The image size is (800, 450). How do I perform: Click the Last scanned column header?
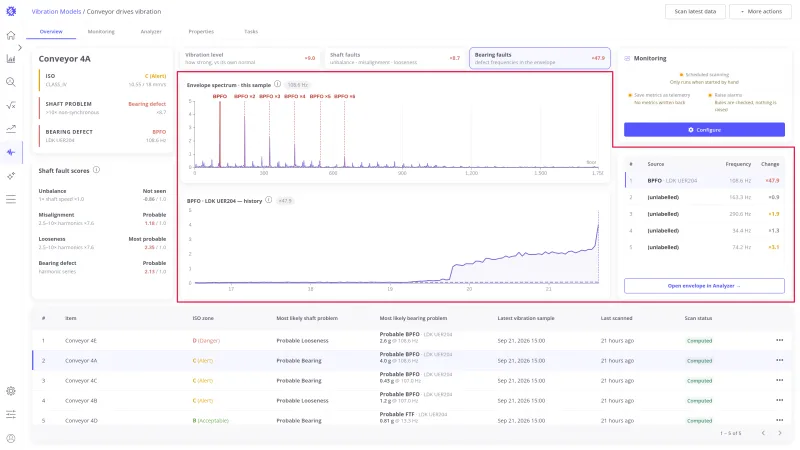pyautogui.click(x=616, y=318)
